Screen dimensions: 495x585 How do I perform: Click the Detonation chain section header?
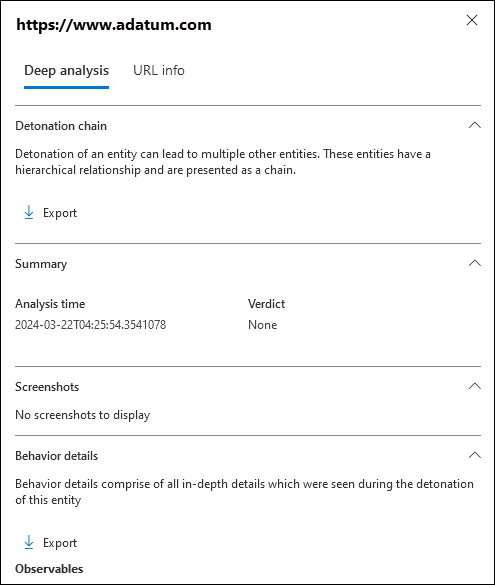(61, 126)
